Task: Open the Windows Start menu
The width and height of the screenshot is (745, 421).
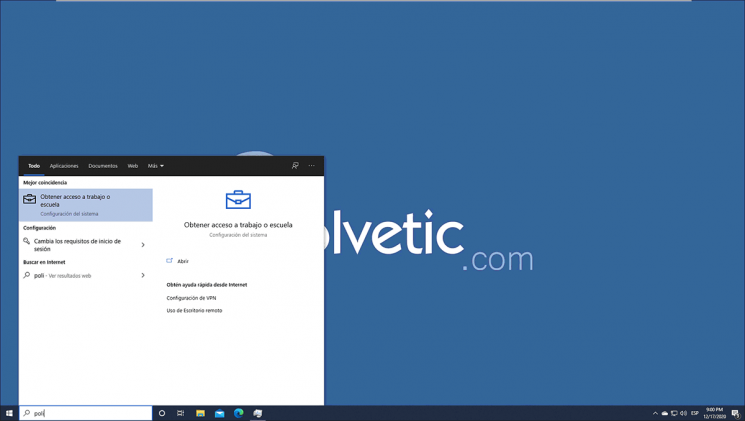Action: coord(9,413)
